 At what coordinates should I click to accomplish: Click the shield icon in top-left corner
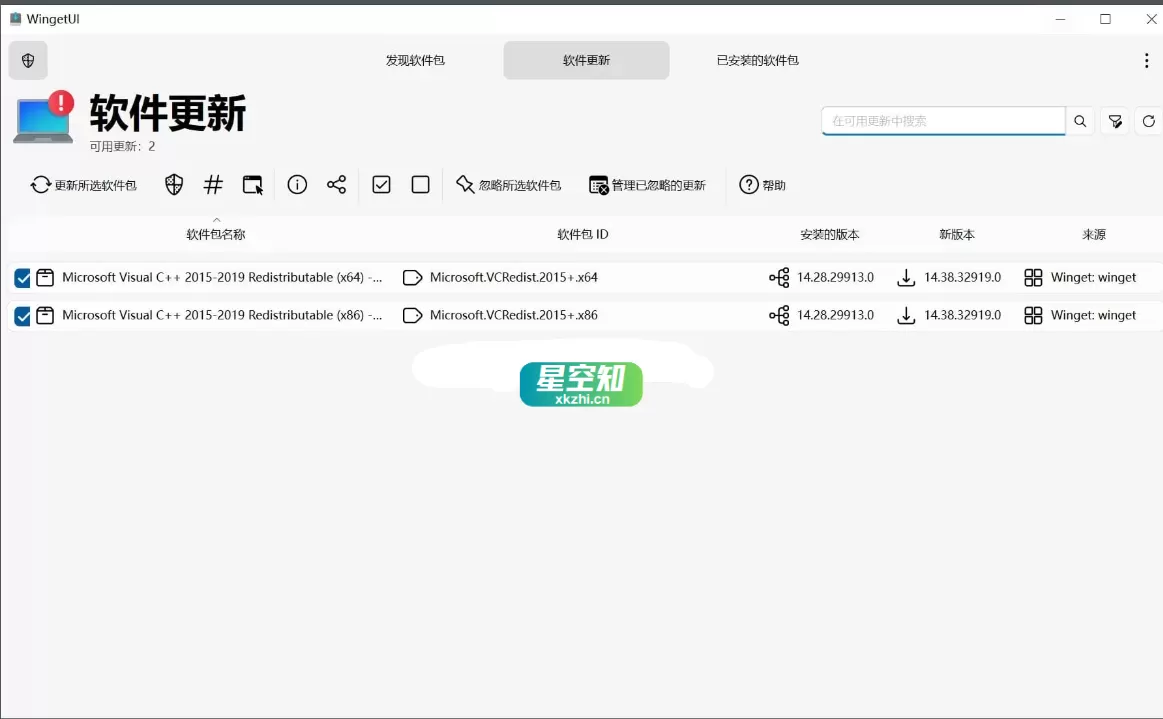(27, 60)
